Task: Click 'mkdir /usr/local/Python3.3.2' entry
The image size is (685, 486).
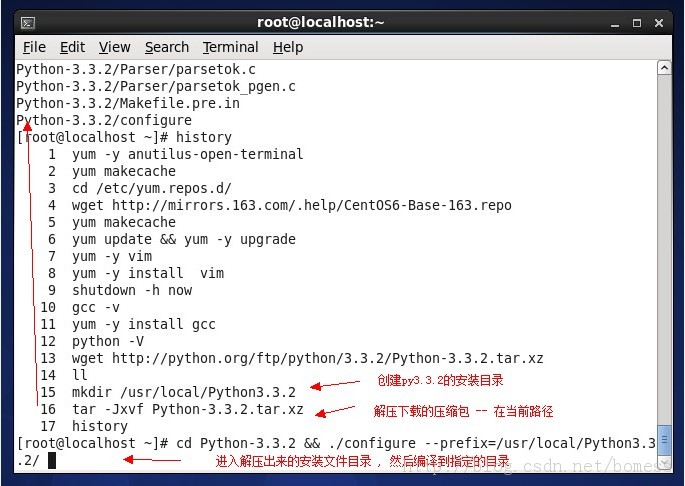Action: 183,392
